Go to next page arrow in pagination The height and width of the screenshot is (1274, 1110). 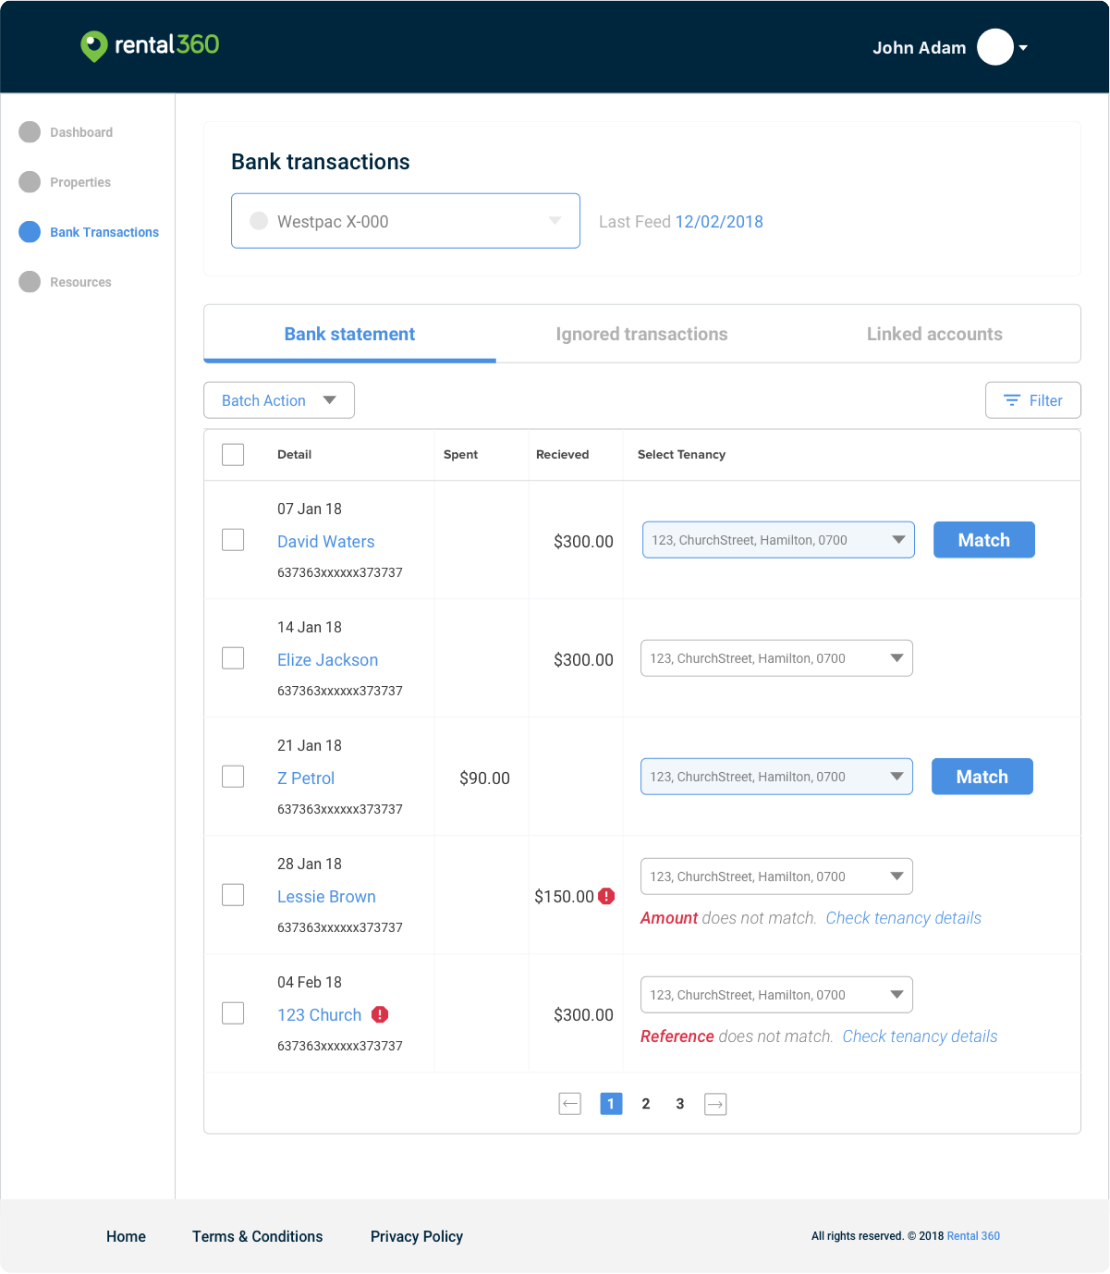point(715,1104)
